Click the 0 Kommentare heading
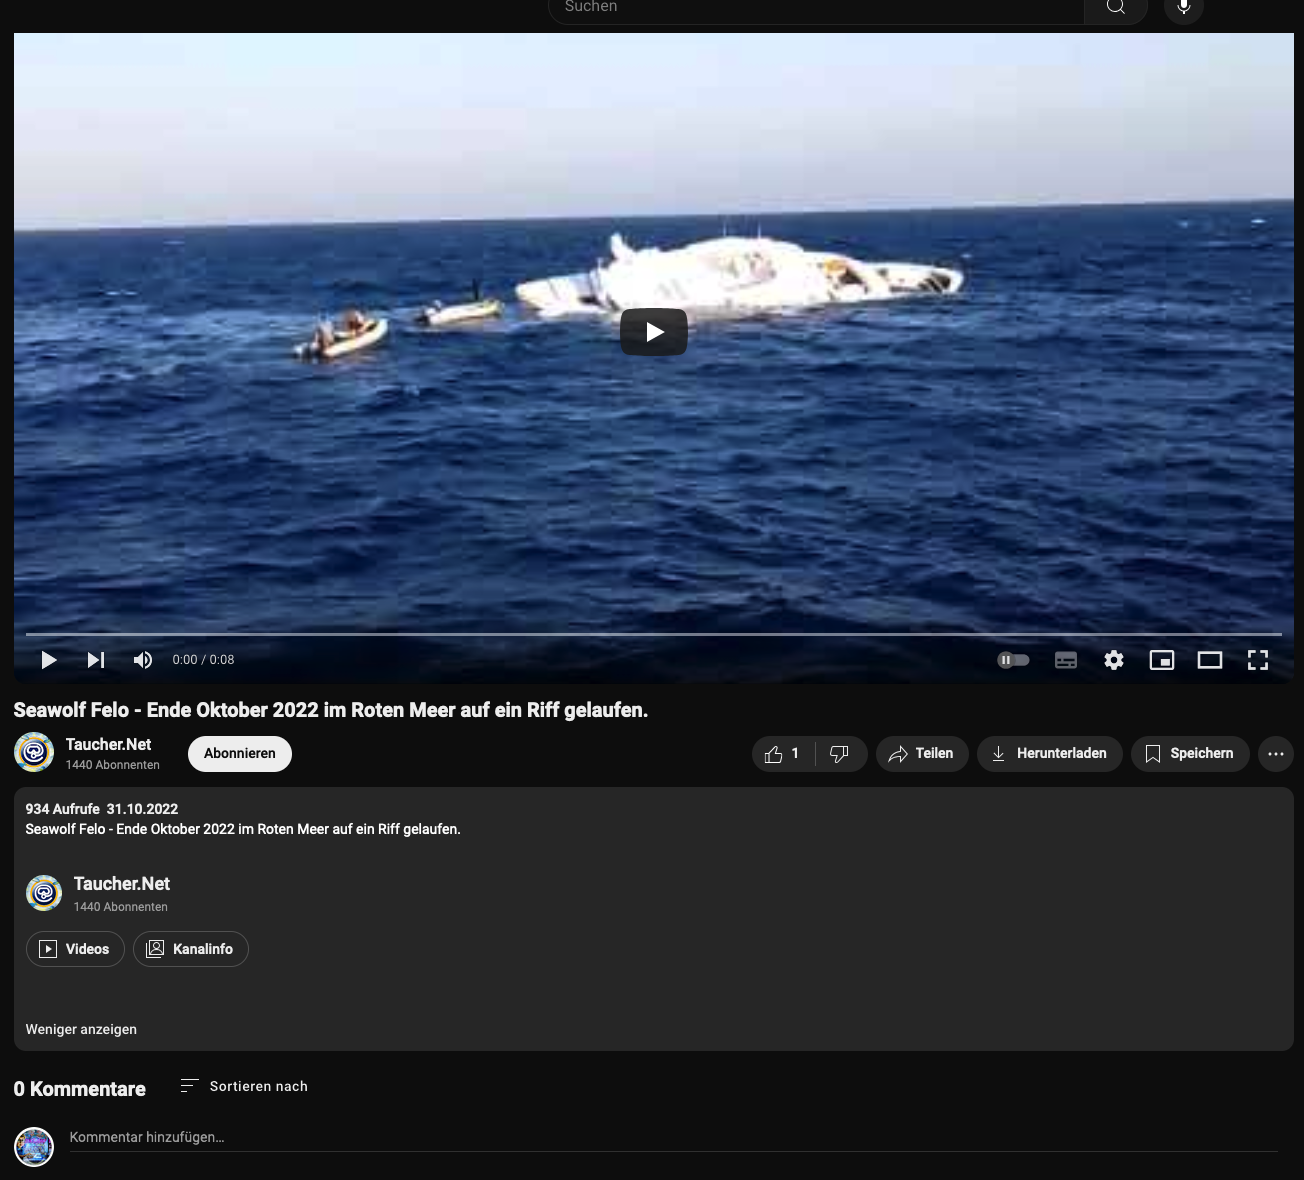The width and height of the screenshot is (1304, 1180). tap(80, 1089)
